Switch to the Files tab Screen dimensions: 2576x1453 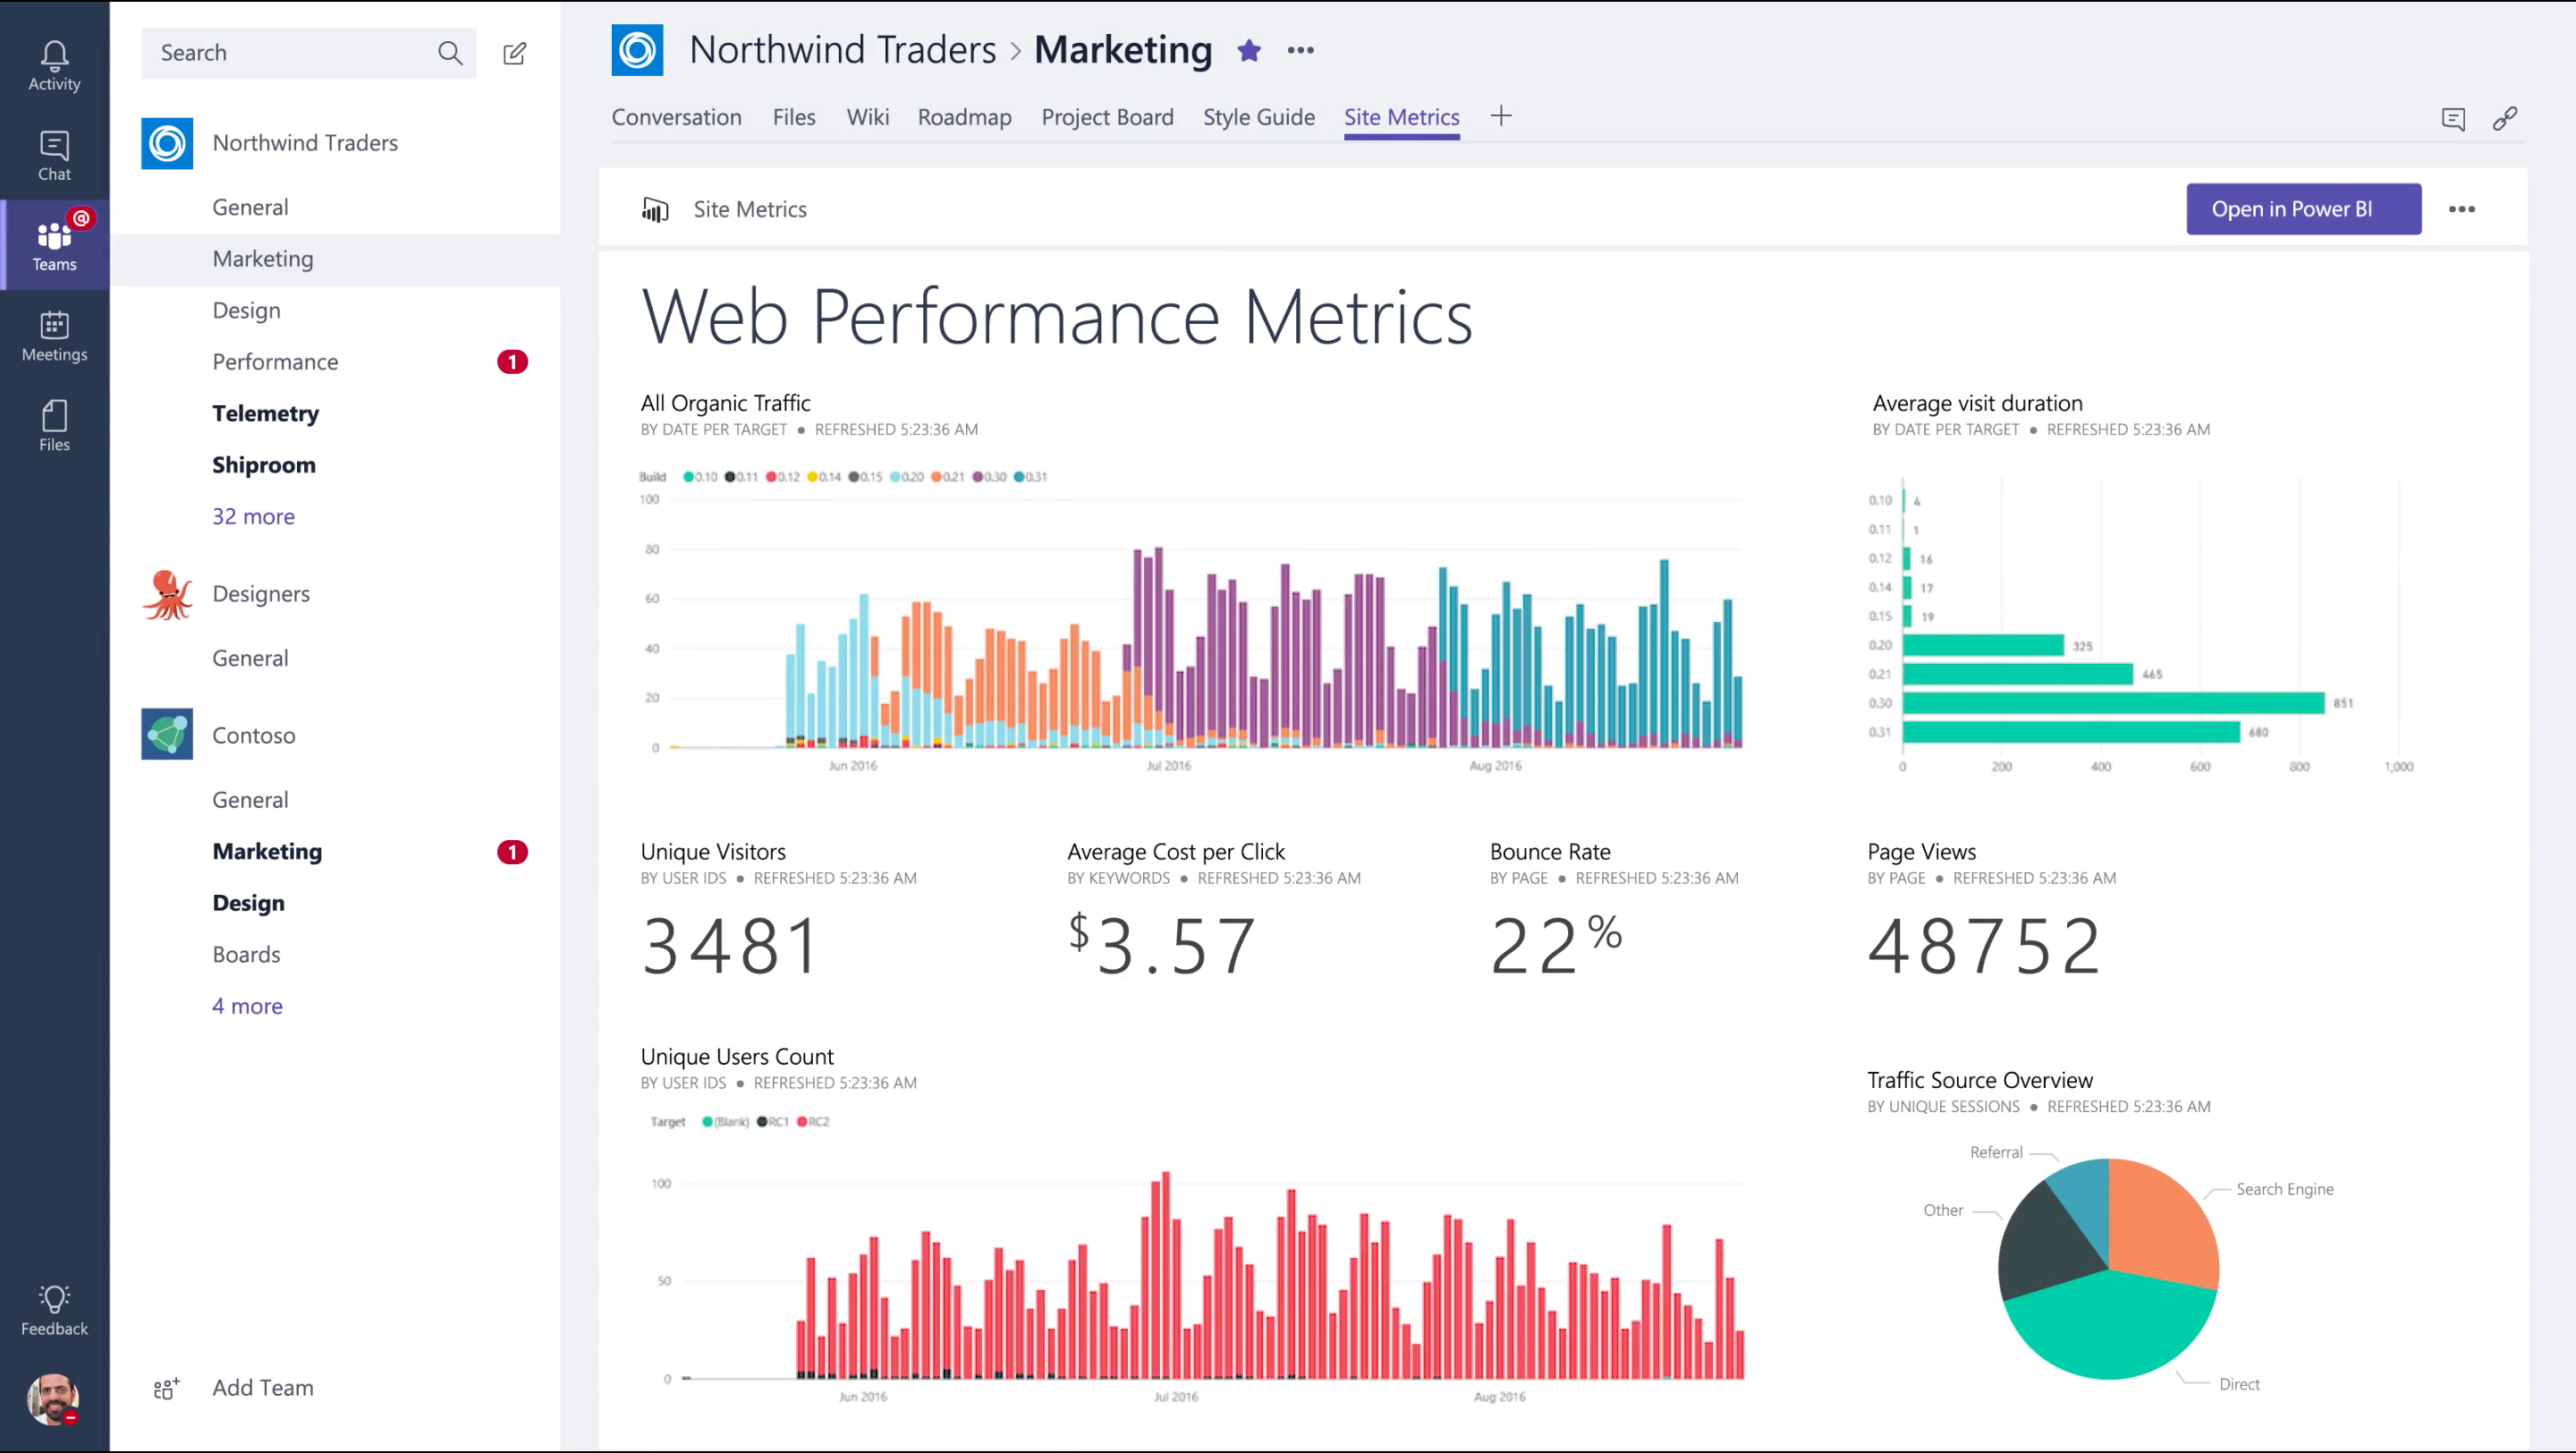pyautogui.click(x=794, y=117)
